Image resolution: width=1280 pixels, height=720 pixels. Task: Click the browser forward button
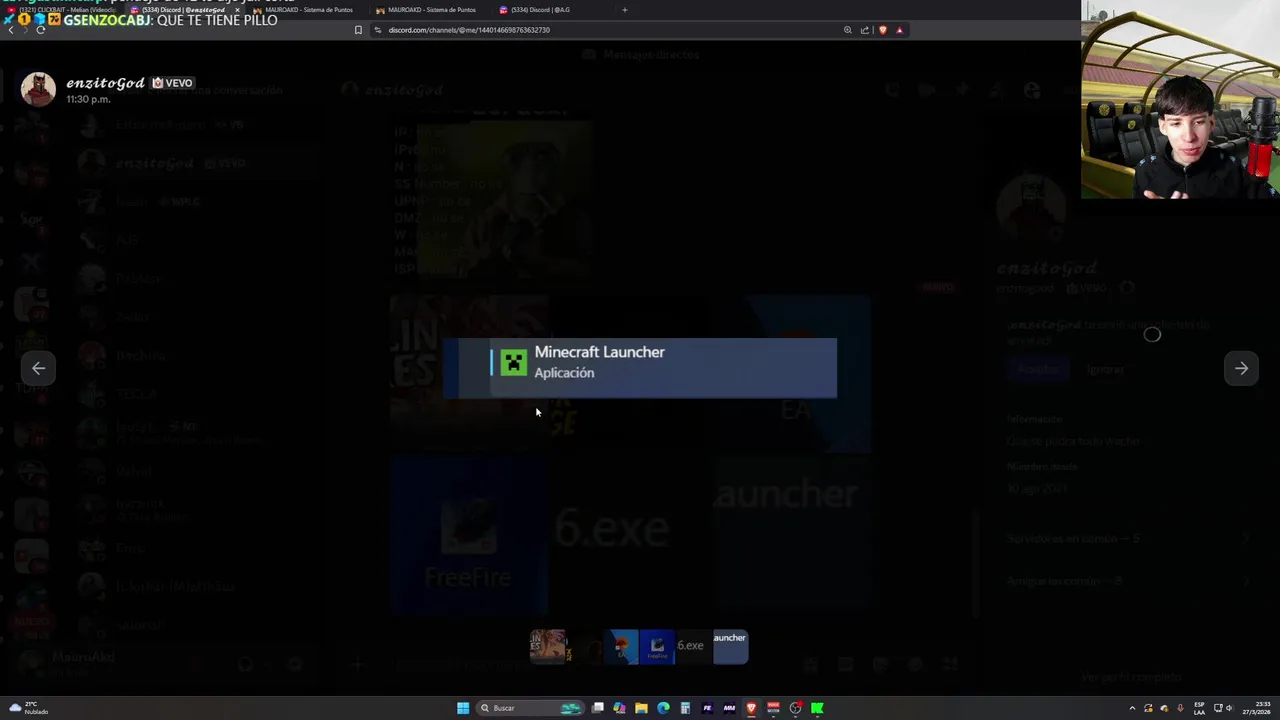pos(26,30)
